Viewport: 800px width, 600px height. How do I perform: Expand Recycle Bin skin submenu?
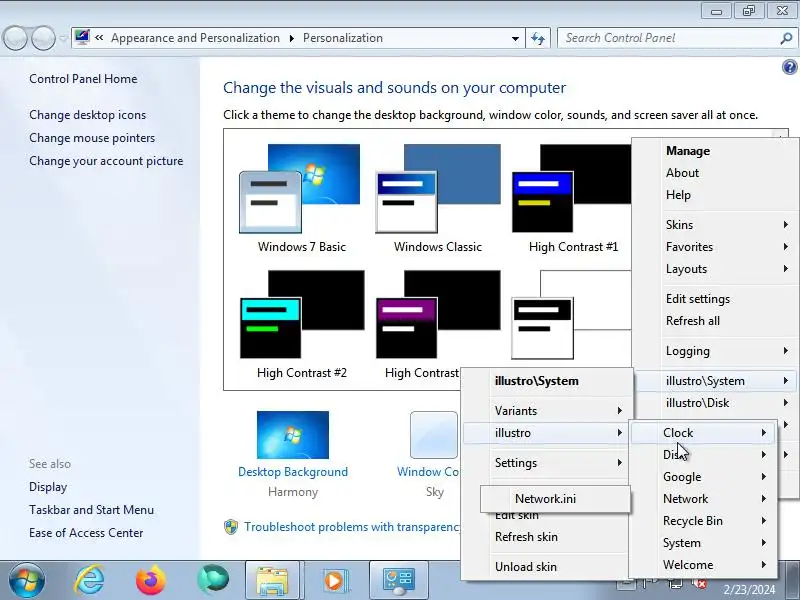(704, 521)
